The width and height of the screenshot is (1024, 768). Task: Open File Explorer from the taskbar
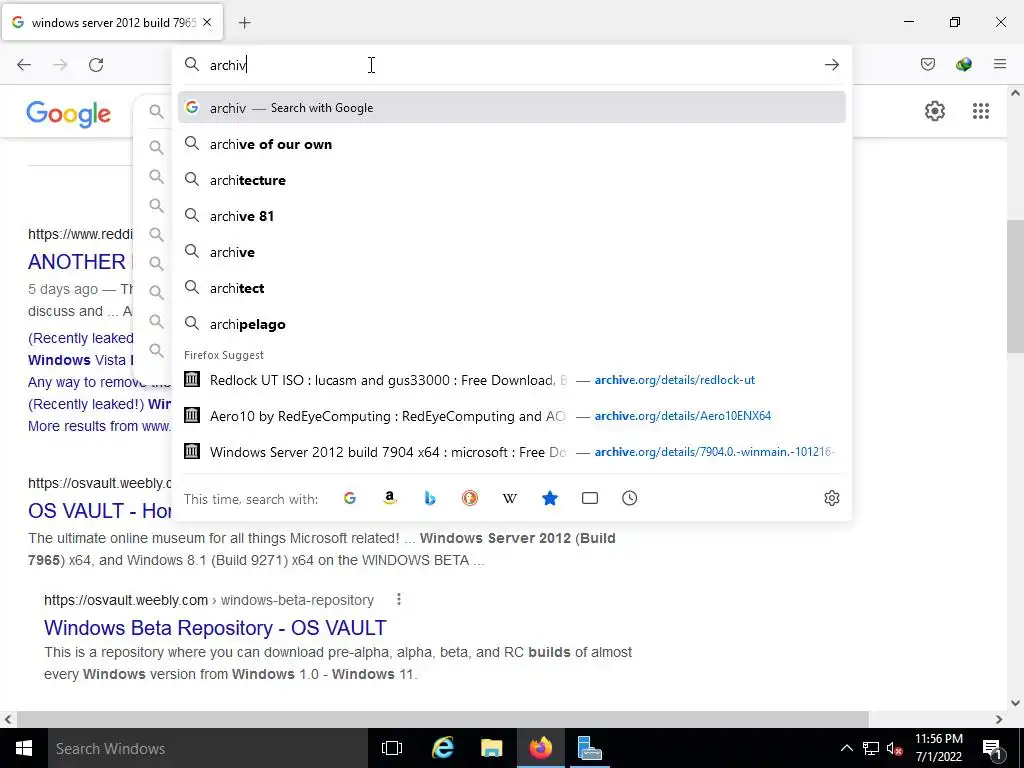tap(492, 748)
